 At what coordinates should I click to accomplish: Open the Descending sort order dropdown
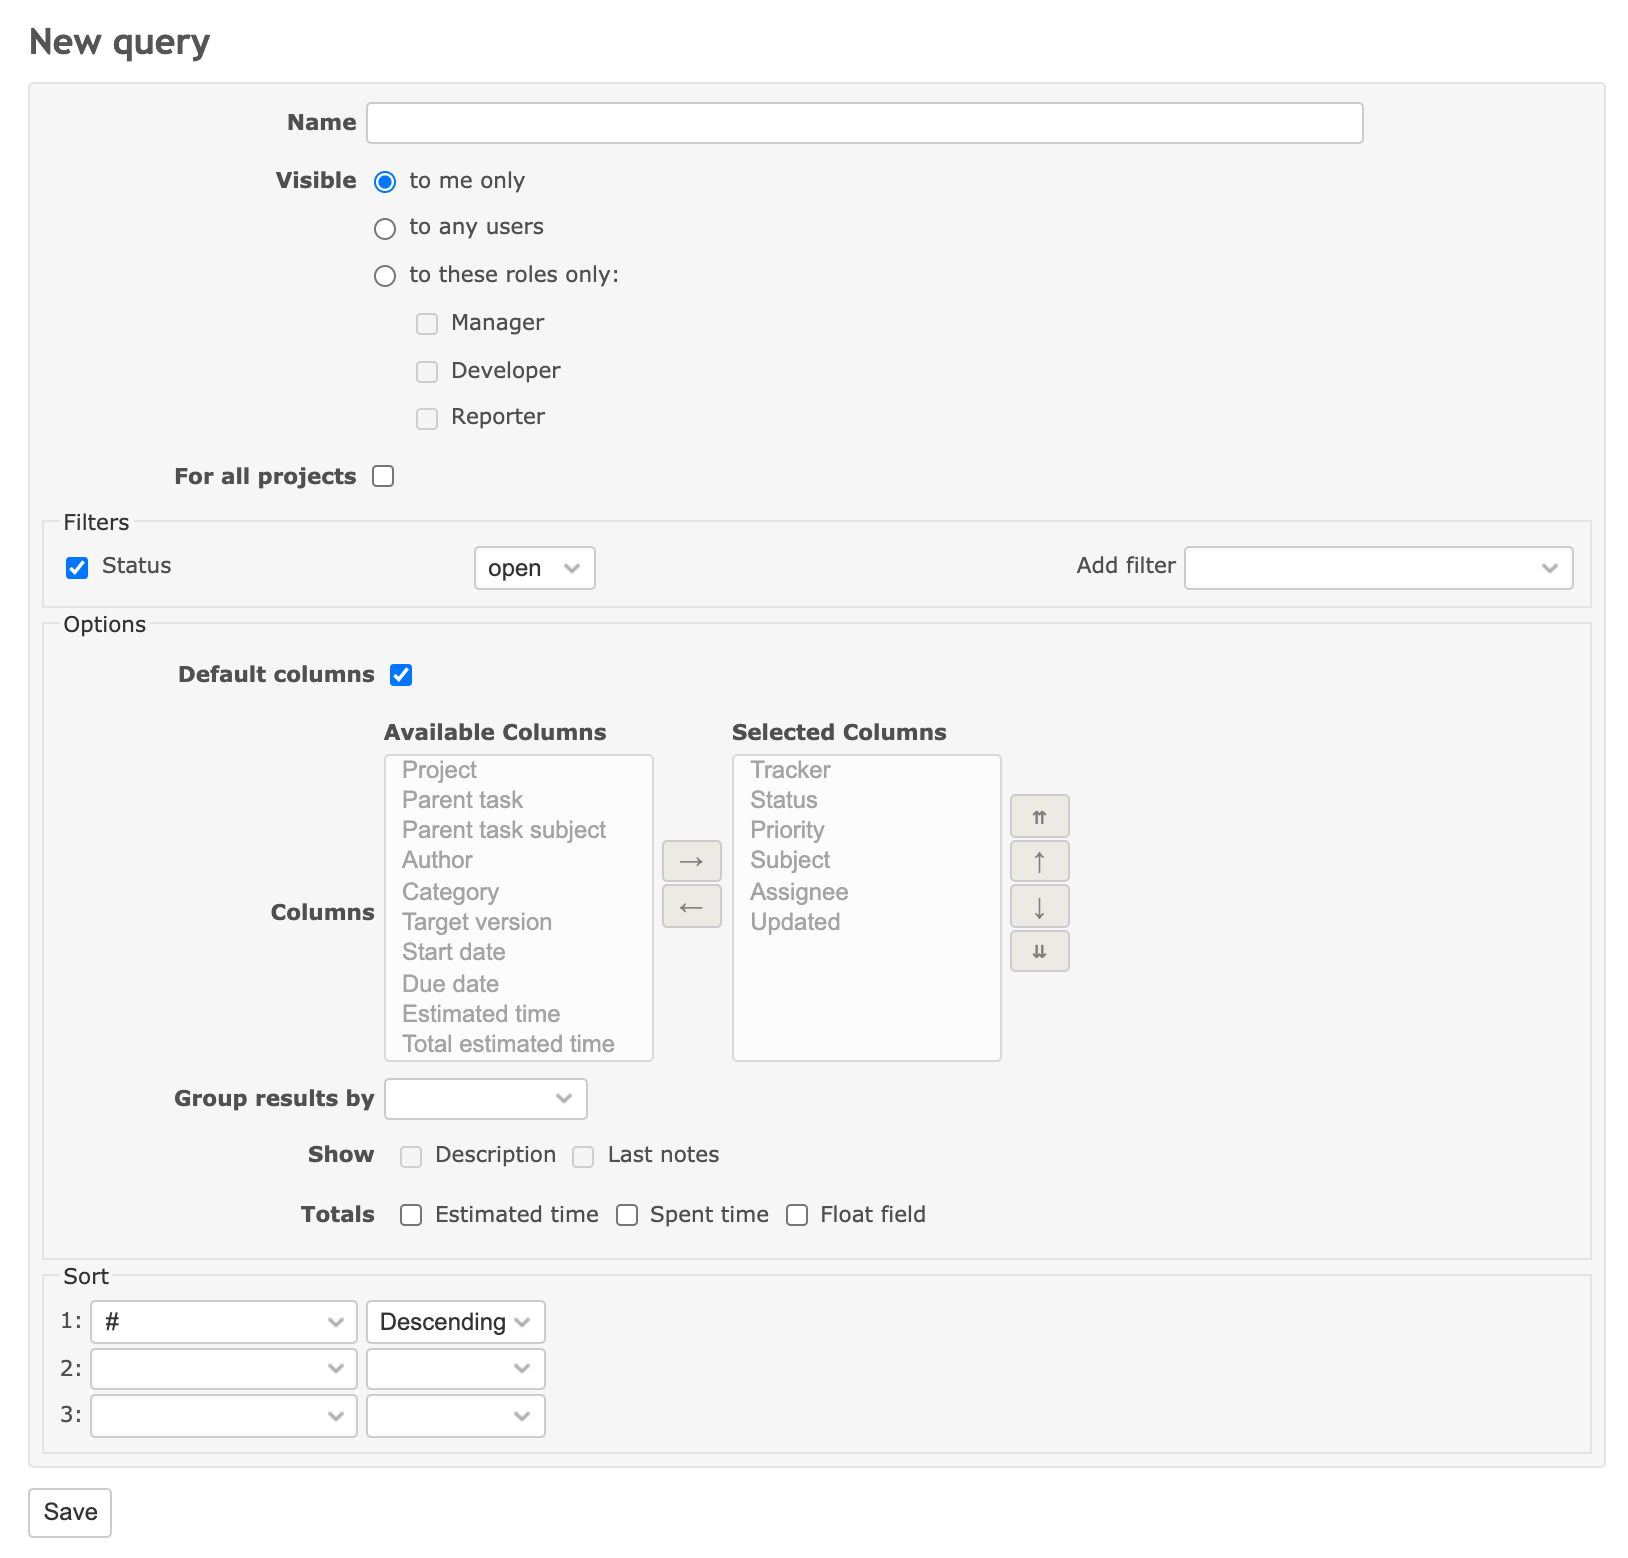tap(455, 1322)
